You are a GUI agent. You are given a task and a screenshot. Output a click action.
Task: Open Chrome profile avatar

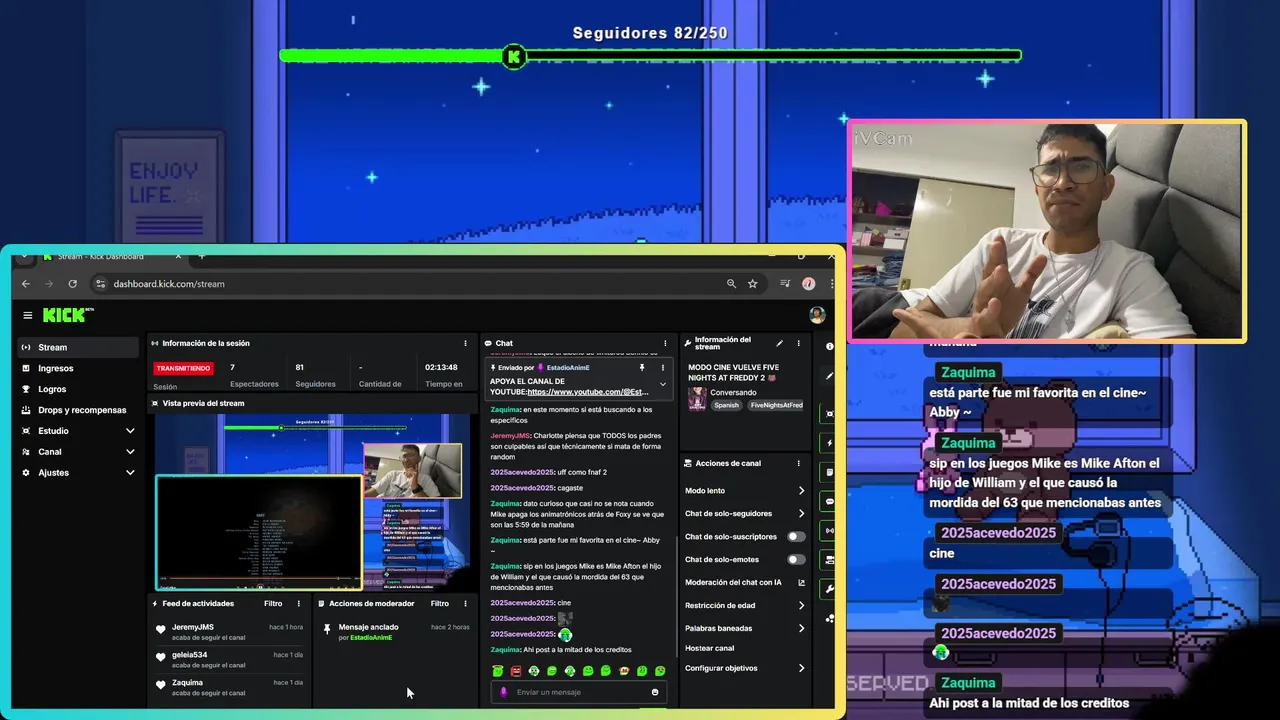(x=808, y=284)
